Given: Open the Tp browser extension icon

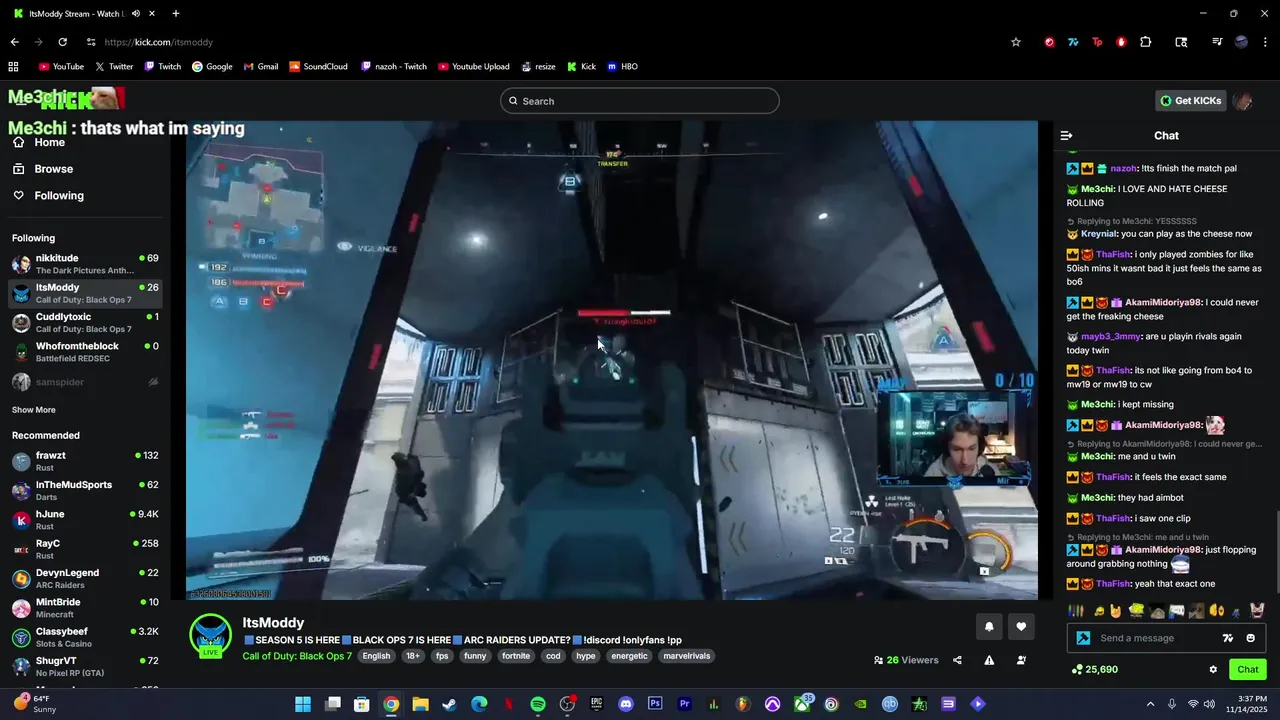Looking at the screenshot, I should coord(1097,42).
